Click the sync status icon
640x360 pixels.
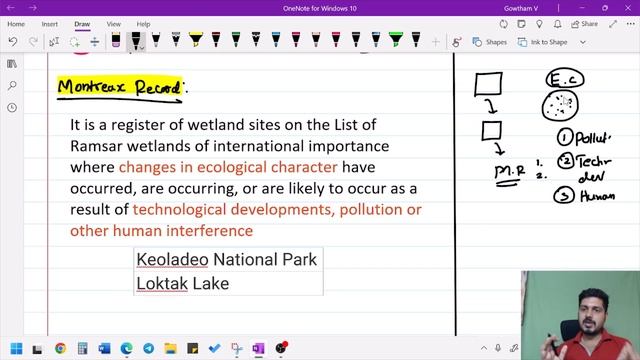coord(504,24)
